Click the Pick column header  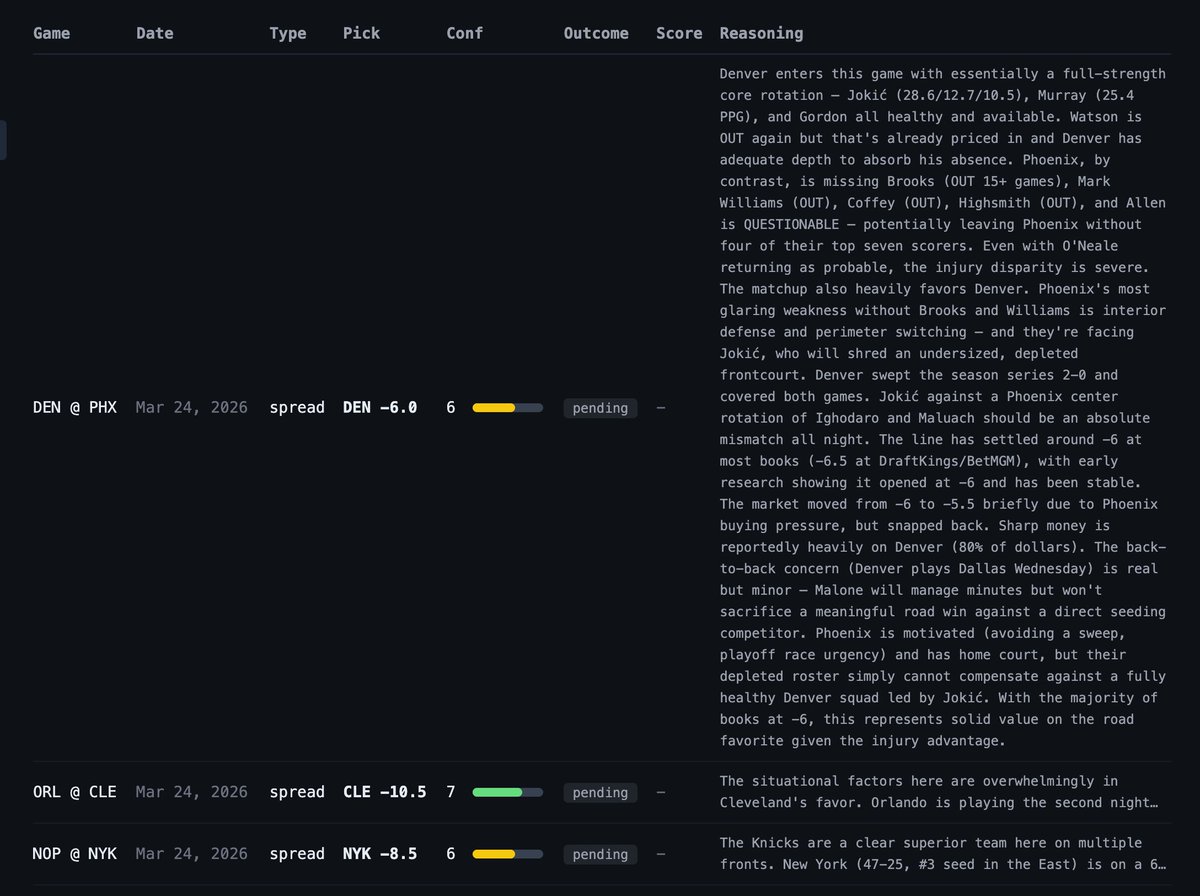click(x=362, y=33)
